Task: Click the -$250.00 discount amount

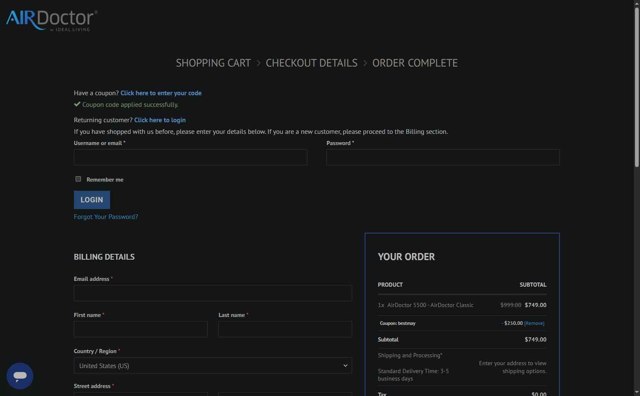Action: [512, 323]
